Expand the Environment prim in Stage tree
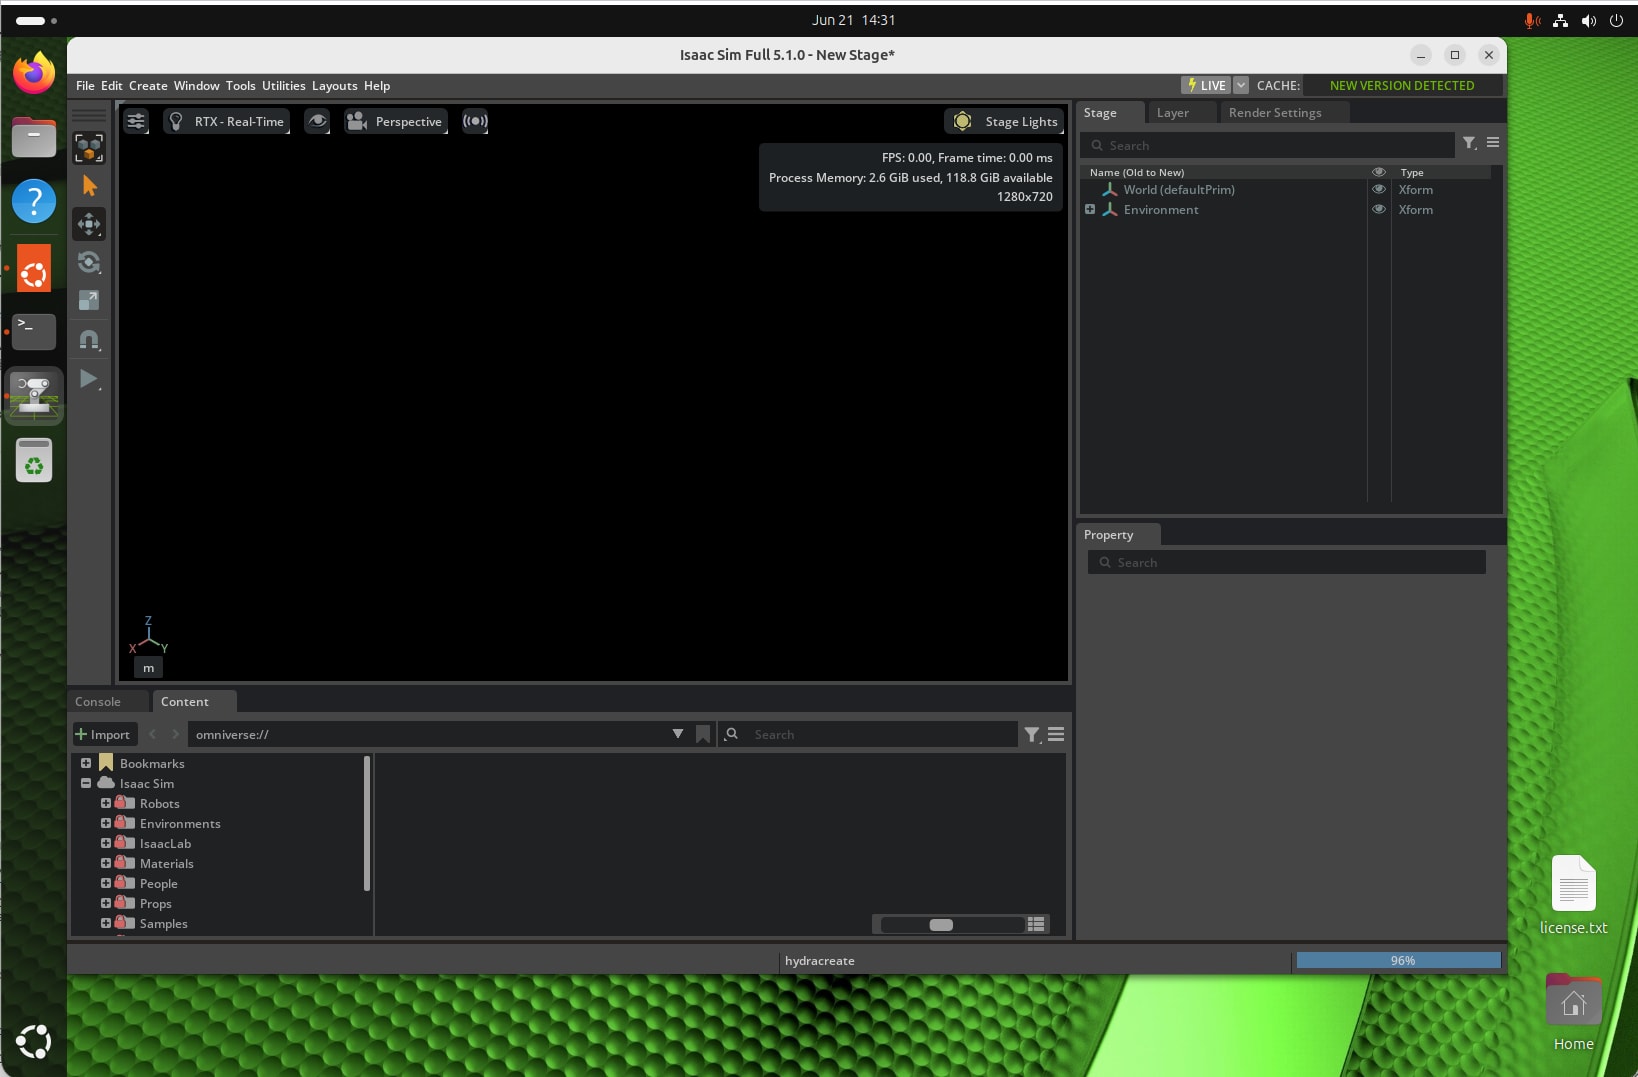Image resolution: width=1638 pixels, height=1077 pixels. click(1090, 209)
